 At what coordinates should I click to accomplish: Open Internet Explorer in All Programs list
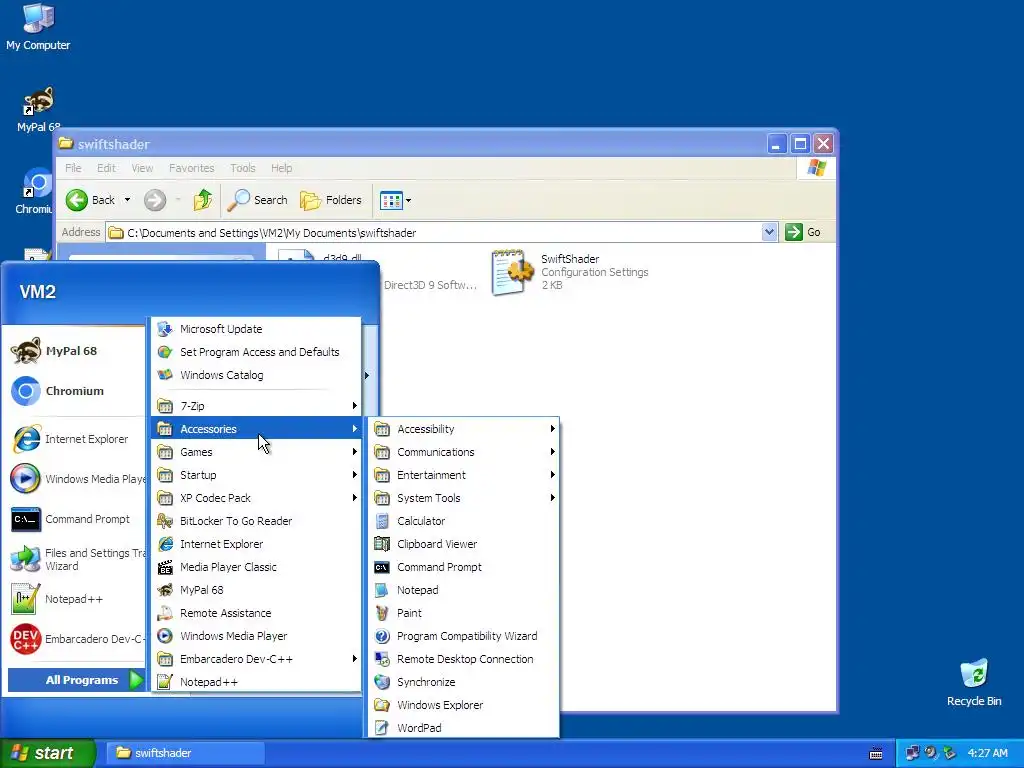256,544
